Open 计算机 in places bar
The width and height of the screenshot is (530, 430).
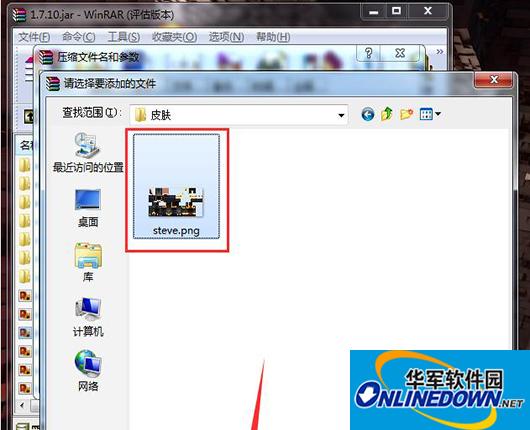[x=88, y=317]
